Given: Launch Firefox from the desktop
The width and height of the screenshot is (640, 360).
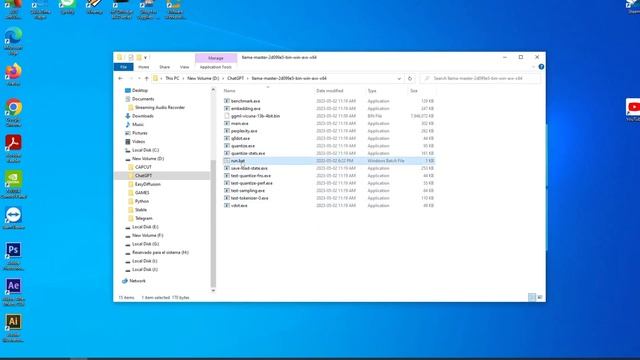Looking at the screenshot, I should (x=13, y=74).
